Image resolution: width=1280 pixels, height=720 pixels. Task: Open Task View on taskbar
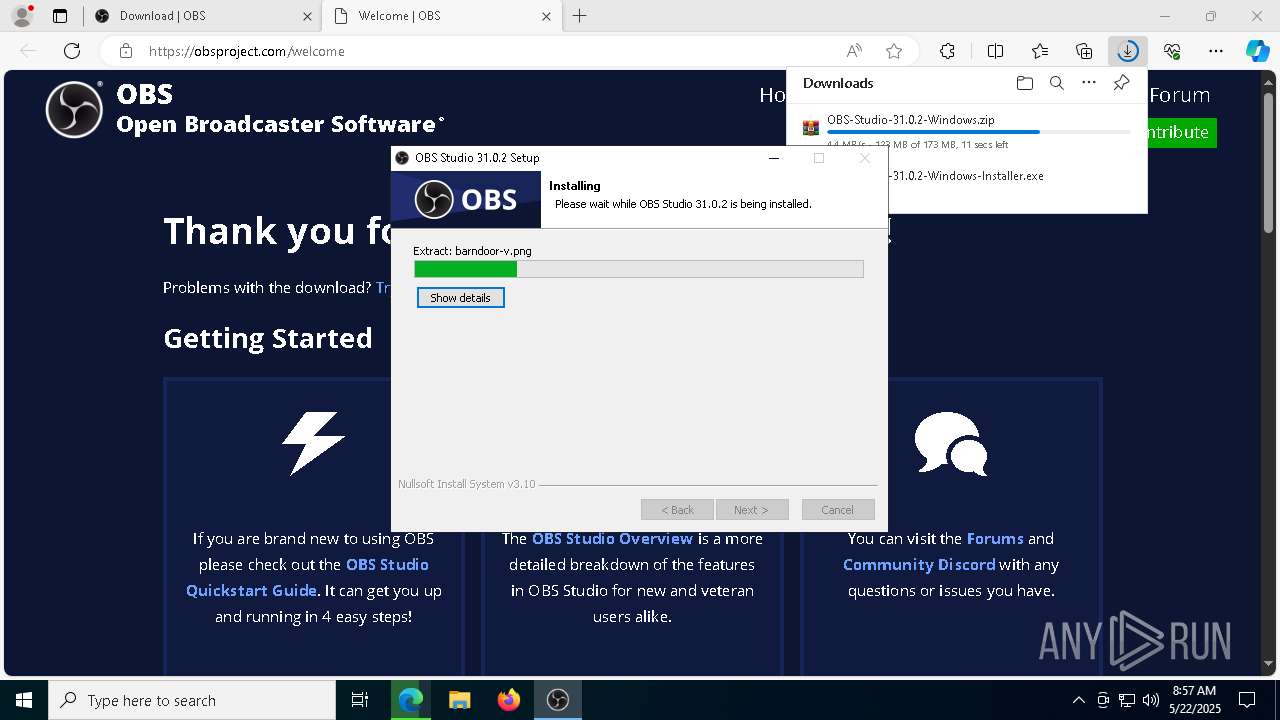(360, 700)
